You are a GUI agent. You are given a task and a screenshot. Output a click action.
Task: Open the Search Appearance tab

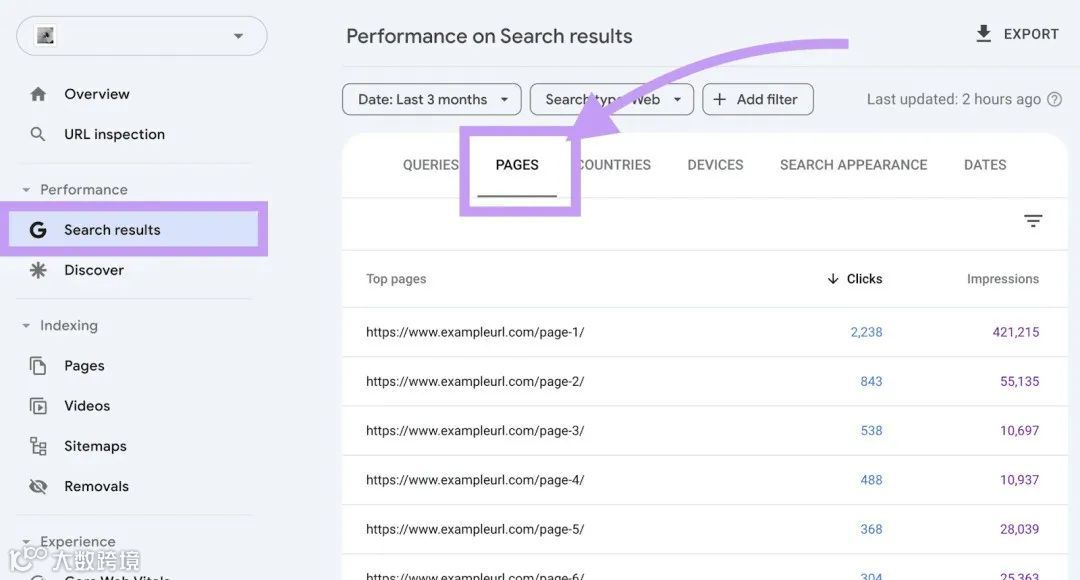(x=853, y=165)
